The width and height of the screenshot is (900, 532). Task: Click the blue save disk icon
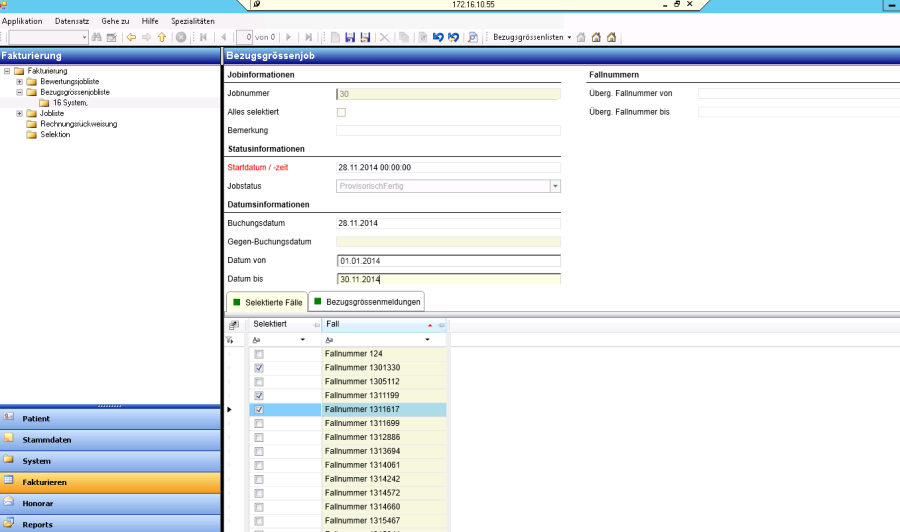(x=350, y=37)
